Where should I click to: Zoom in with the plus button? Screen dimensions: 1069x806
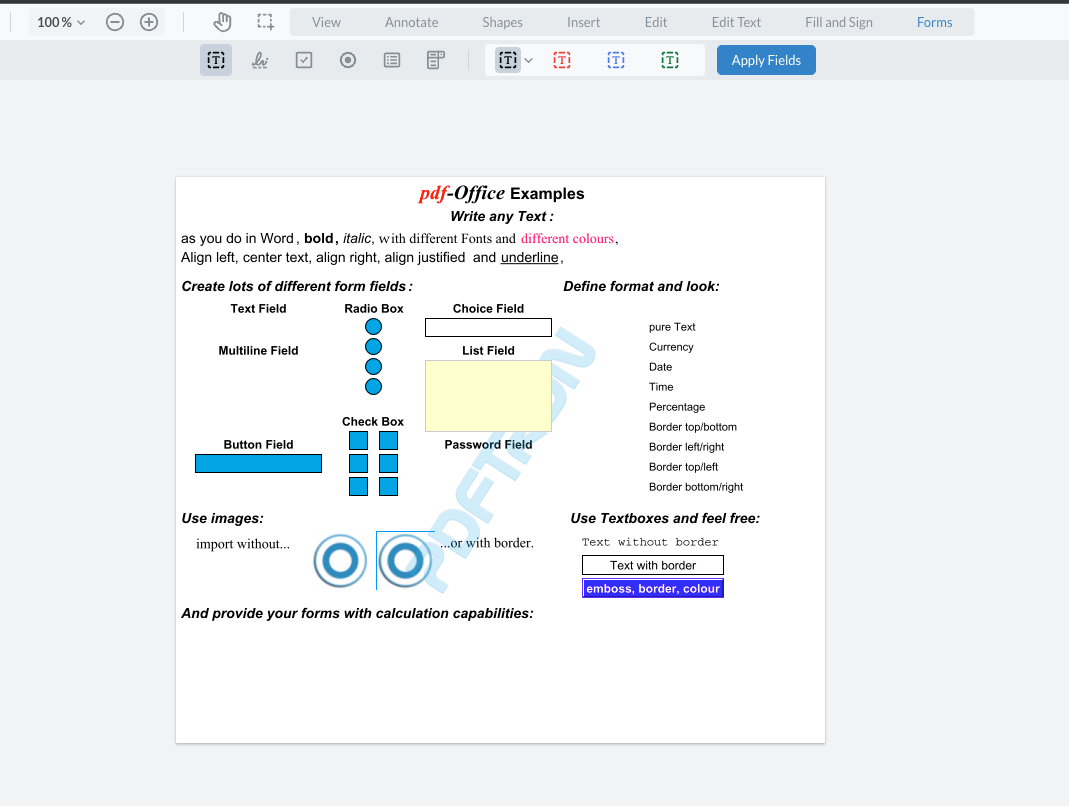pyautogui.click(x=148, y=21)
